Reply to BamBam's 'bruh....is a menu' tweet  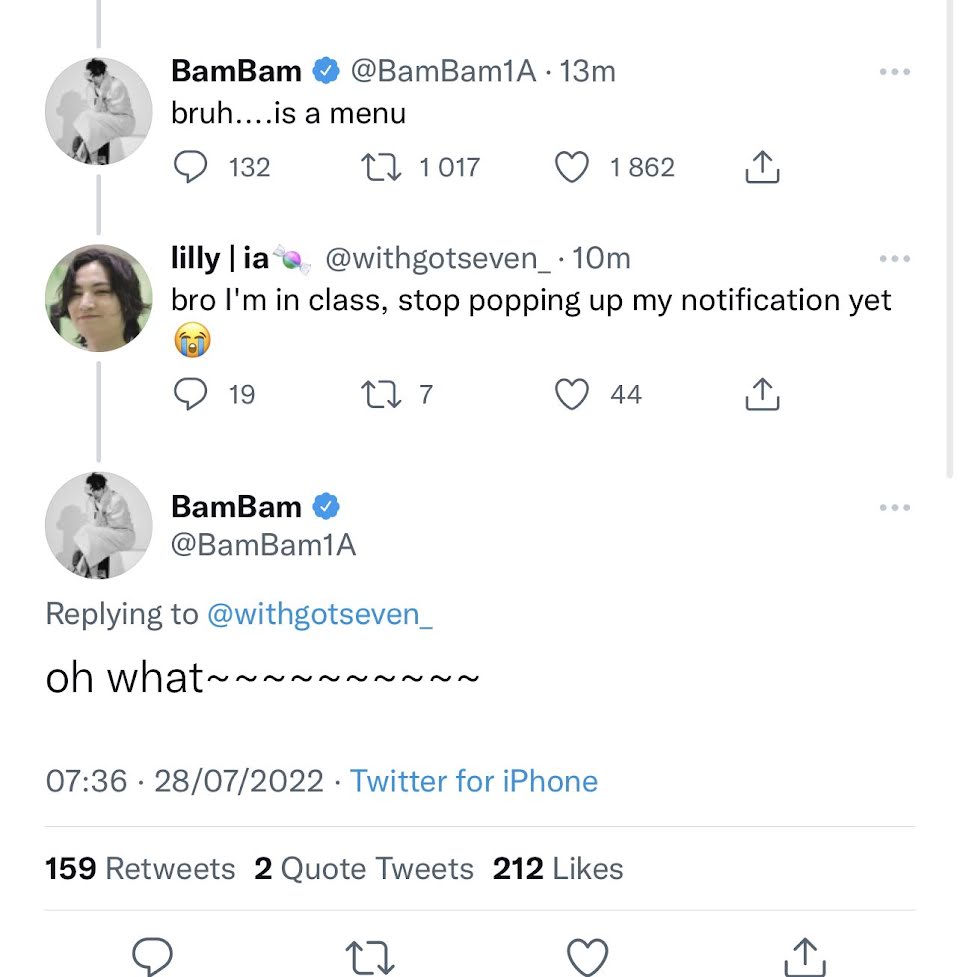tap(190, 167)
